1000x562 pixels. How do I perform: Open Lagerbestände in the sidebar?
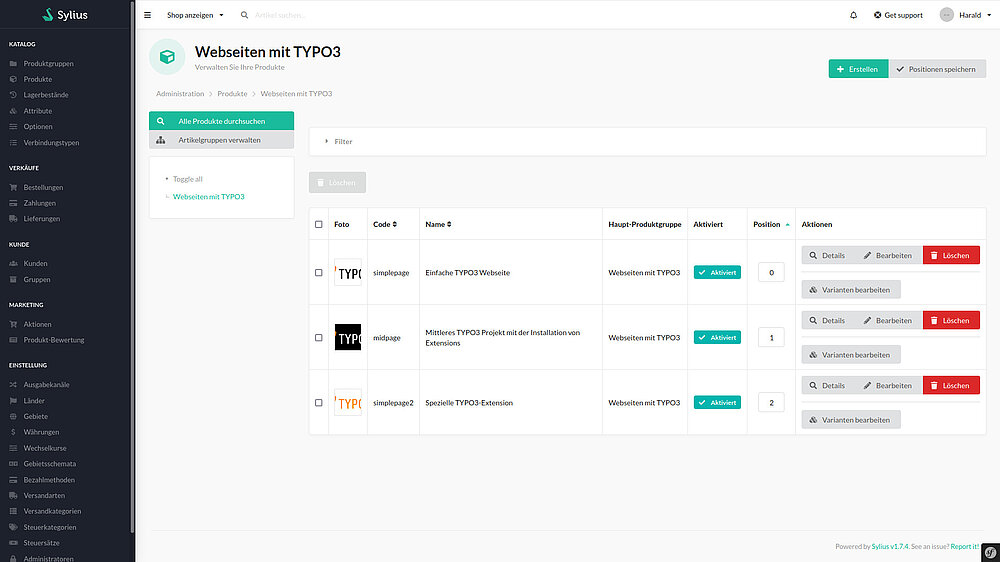[x=46, y=95]
